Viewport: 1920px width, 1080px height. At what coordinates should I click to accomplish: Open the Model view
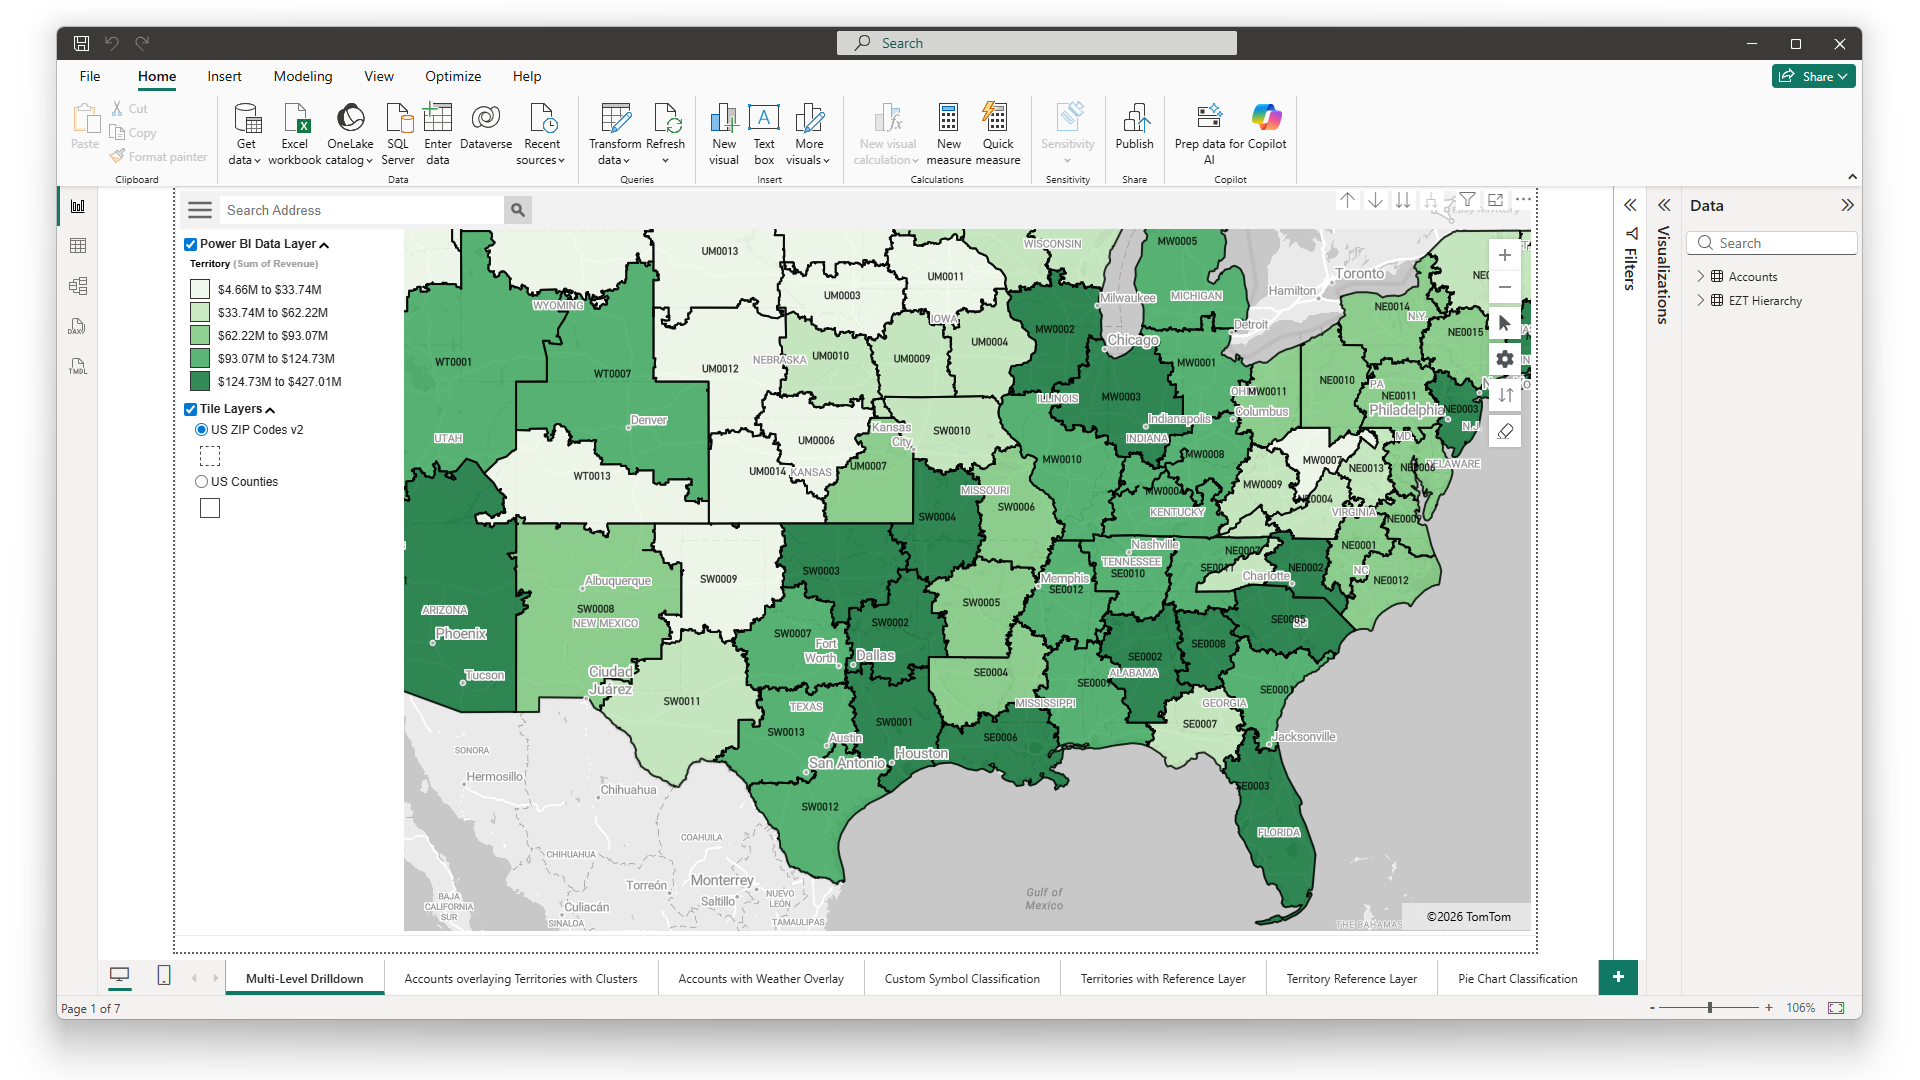pos(77,286)
